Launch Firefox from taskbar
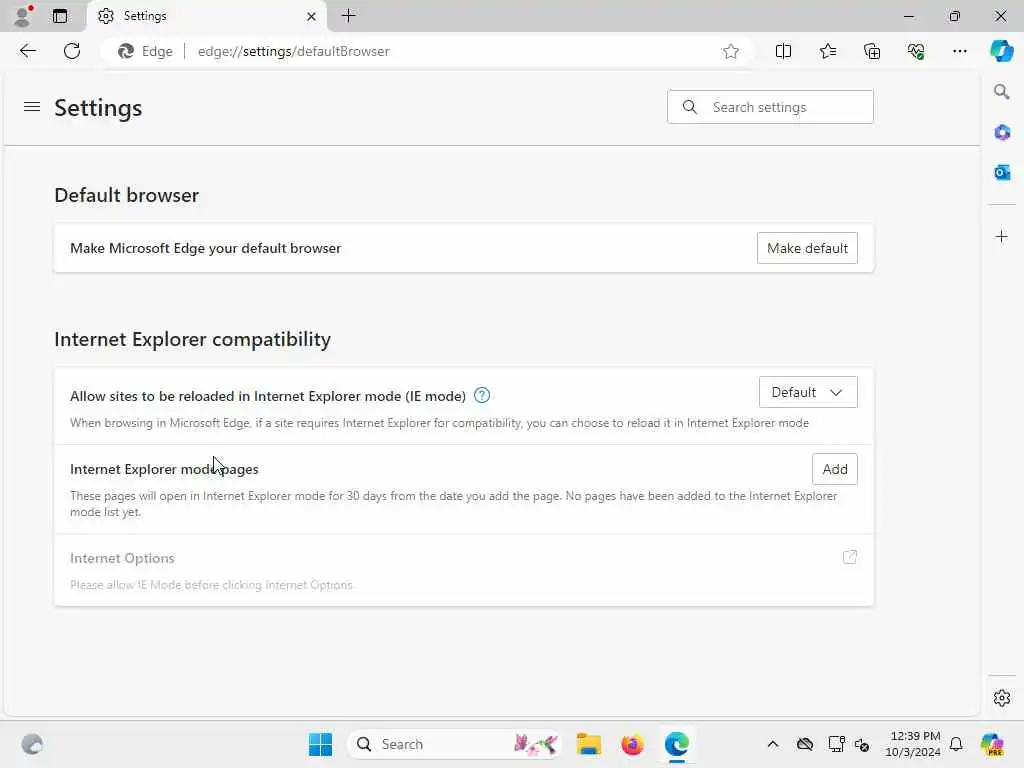This screenshot has width=1024, height=768. pyautogui.click(x=632, y=744)
